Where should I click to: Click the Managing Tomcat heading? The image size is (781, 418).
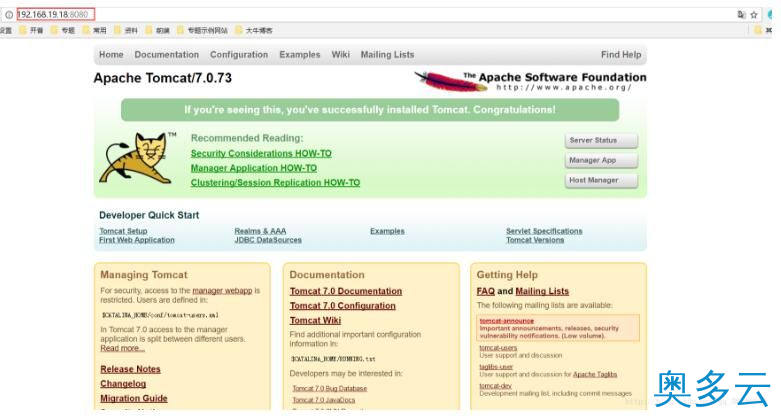coord(143,275)
